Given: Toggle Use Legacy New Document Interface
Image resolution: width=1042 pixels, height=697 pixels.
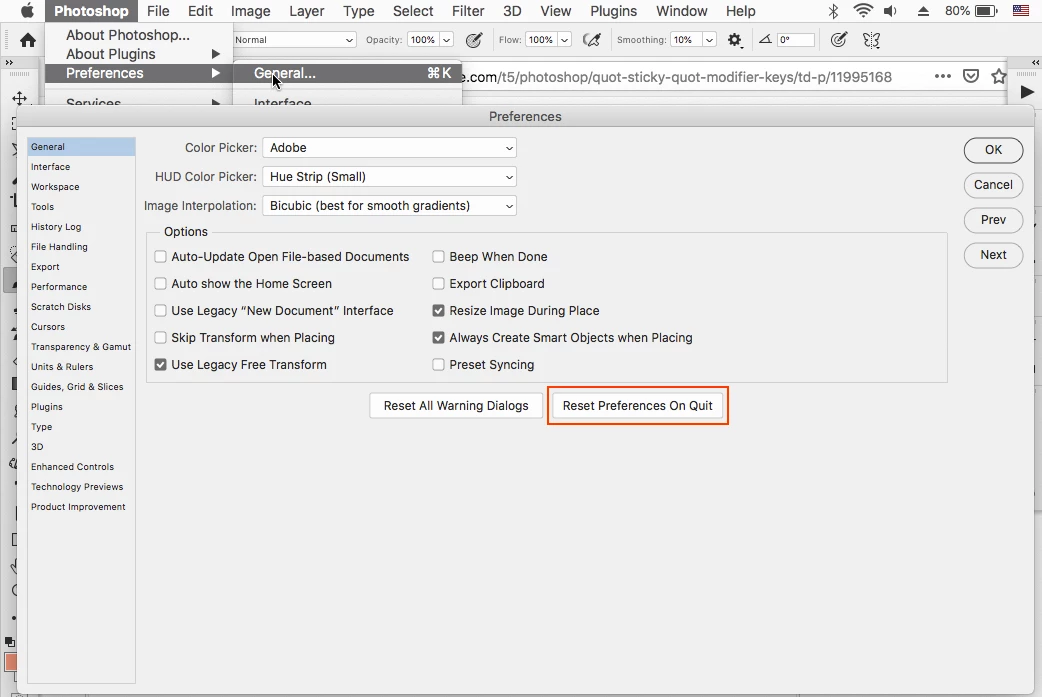Looking at the screenshot, I should pos(160,310).
